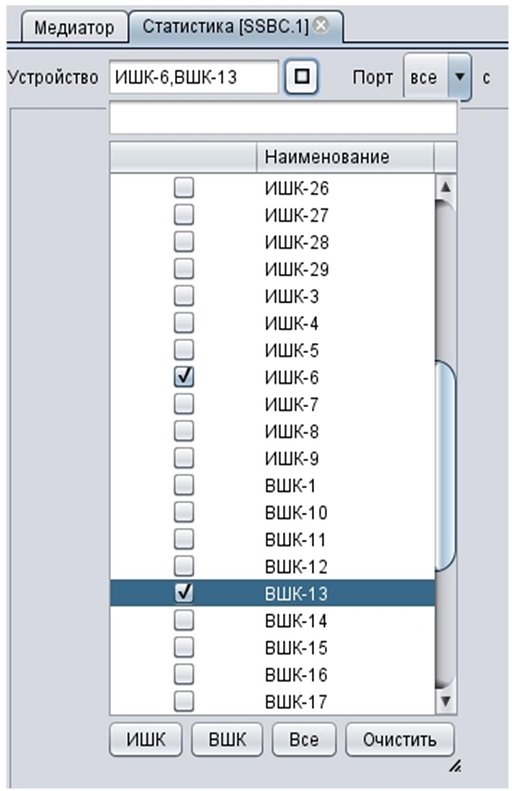Switch to the Медиатор tab
Screen dimensions: 512x791
tap(74, 27)
